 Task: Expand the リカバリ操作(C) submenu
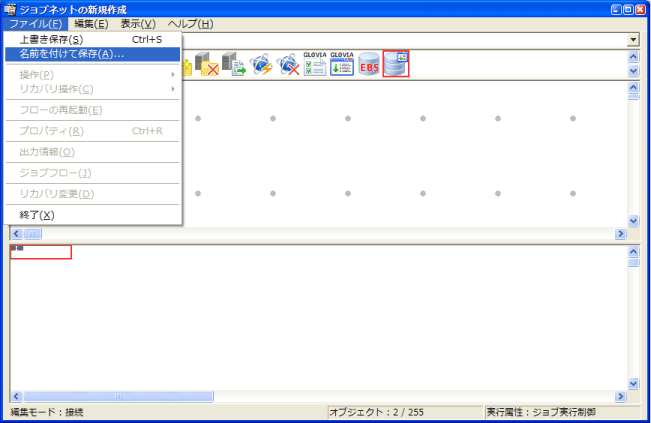[93, 89]
